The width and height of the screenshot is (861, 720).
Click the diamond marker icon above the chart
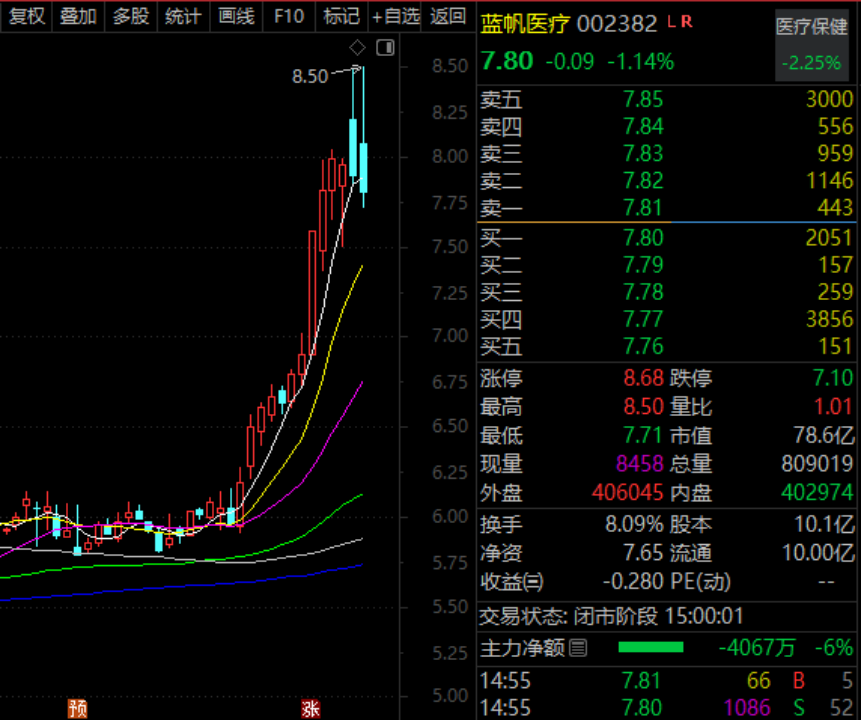click(x=356, y=47)
